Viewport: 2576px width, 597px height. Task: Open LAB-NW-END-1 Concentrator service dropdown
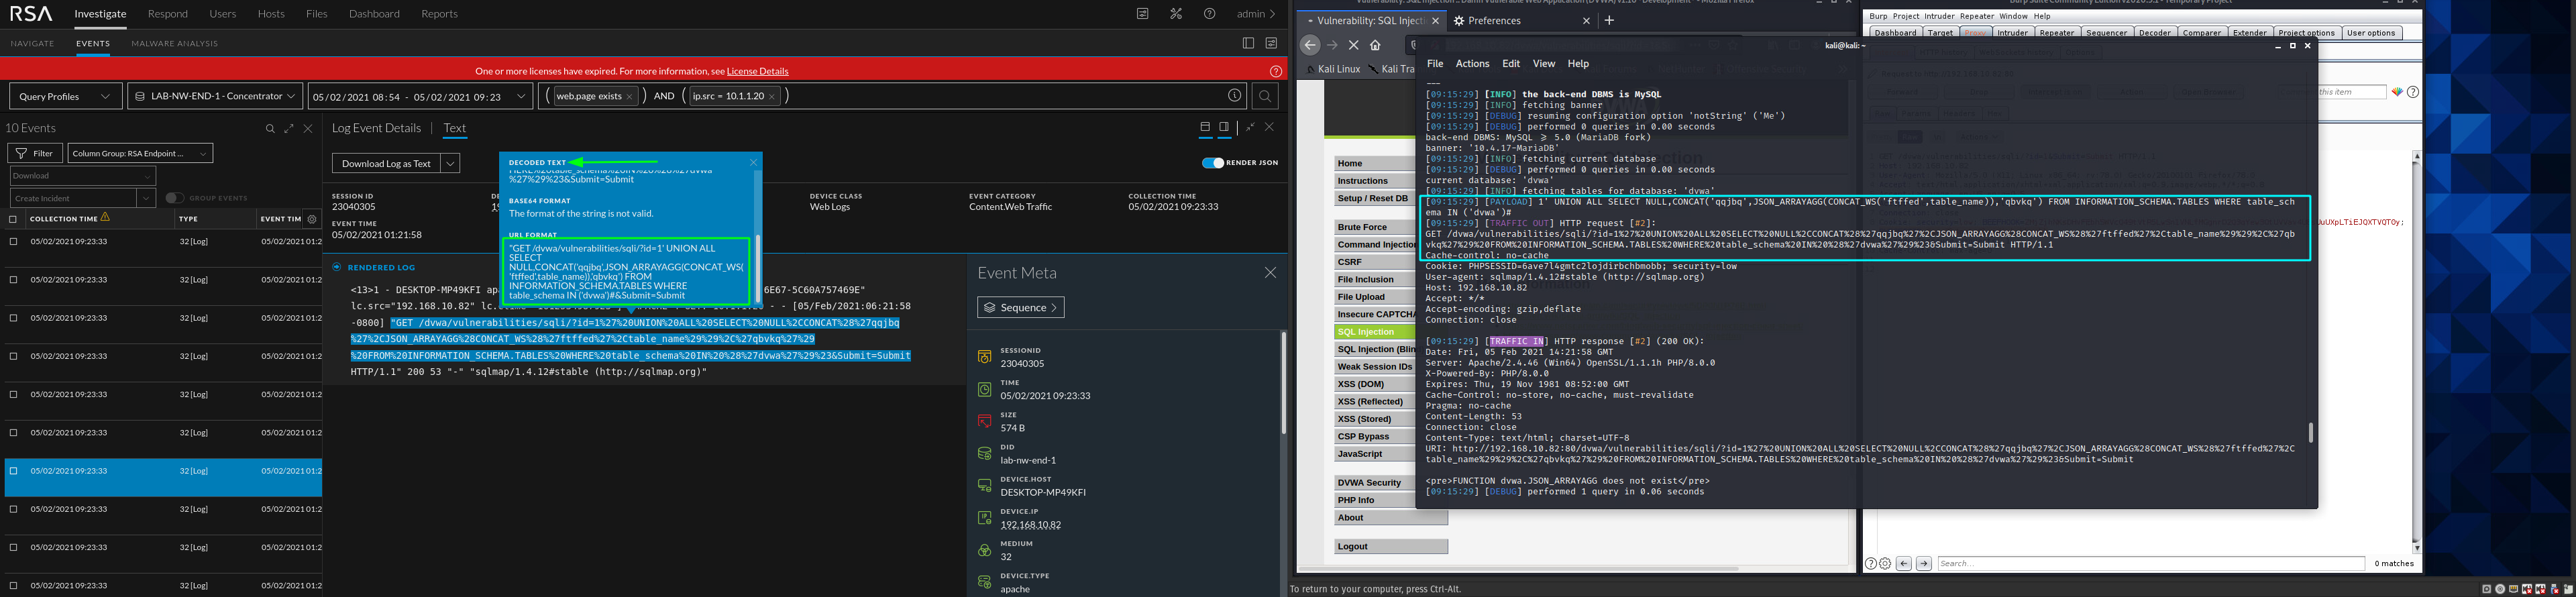point(215,96)
